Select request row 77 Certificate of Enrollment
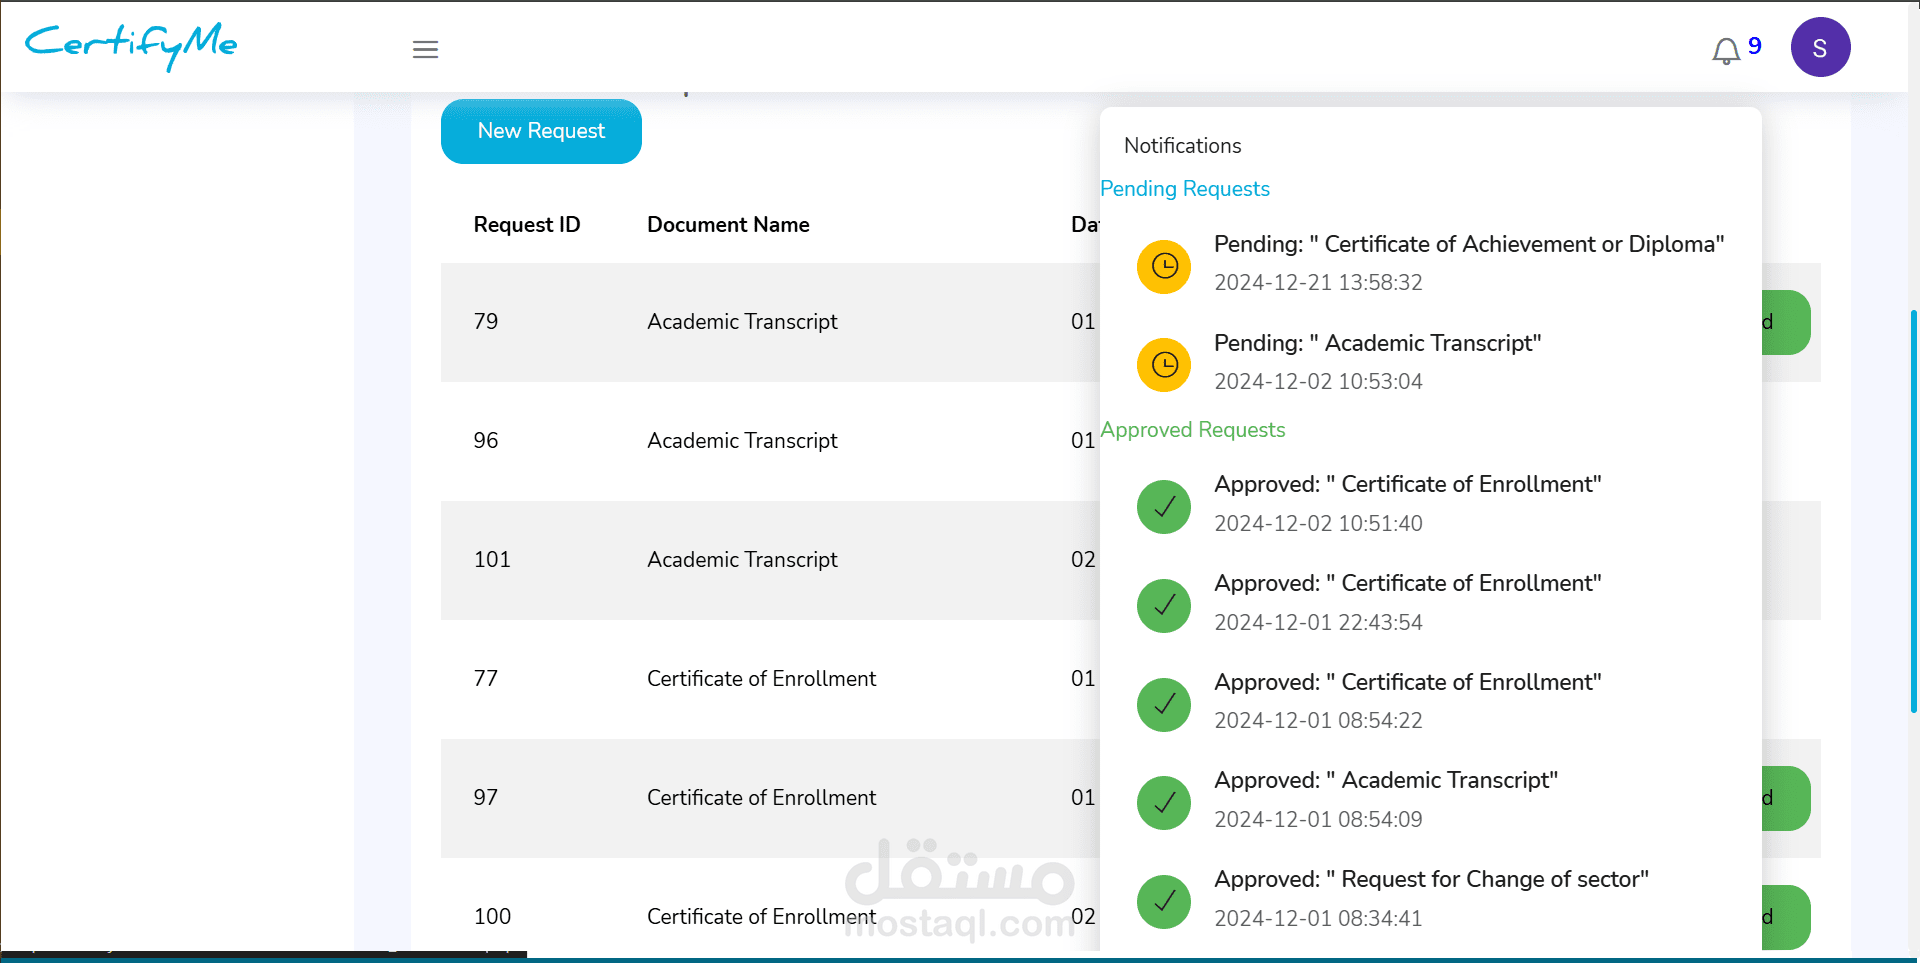This screenshot has width=1920, height=963. 761,679
